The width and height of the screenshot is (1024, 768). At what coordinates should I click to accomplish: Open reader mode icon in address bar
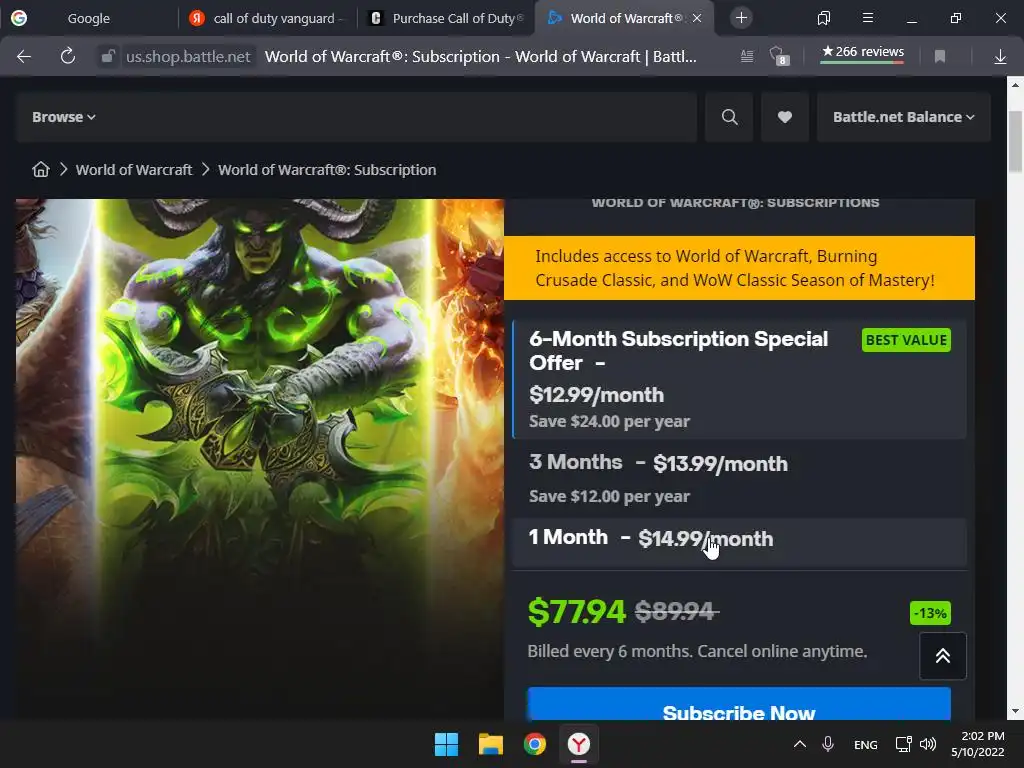pos(747,57)
